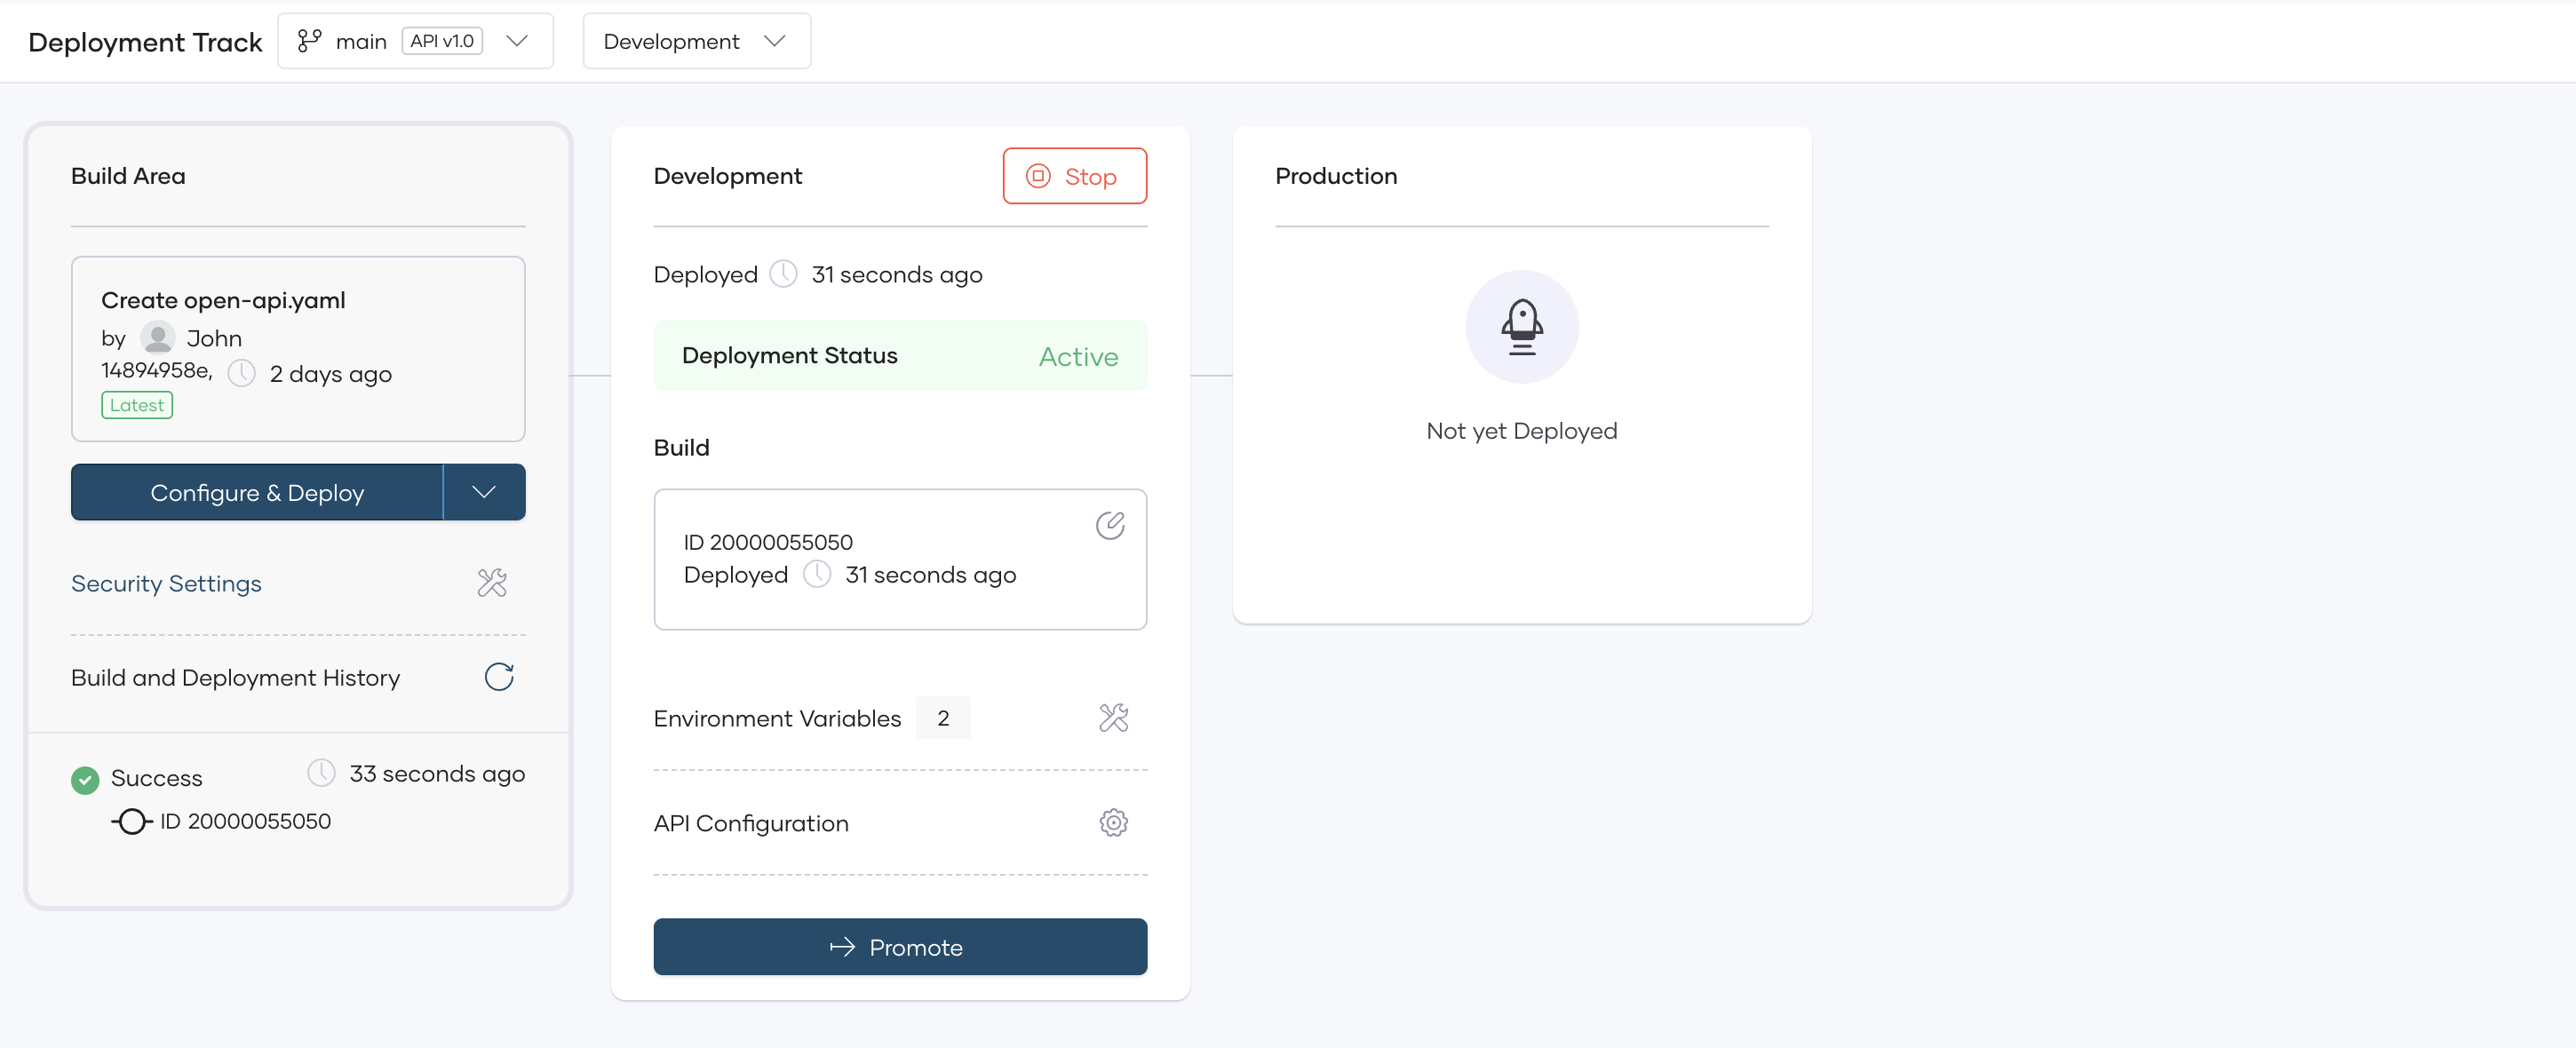
Task: Click the build details icon on ID 20000055050 card
Action: tap(1110, 525)
